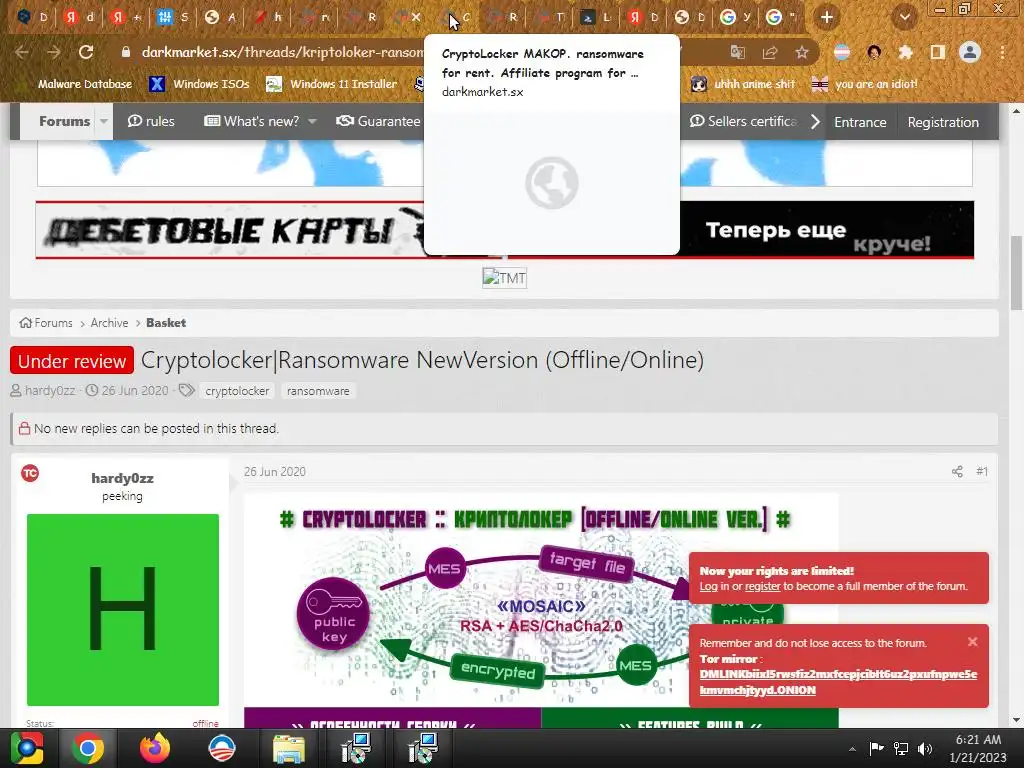Screen dimensions: 1024x768
Task: Expand the Forums dropdown arrow
Action: 104,121
